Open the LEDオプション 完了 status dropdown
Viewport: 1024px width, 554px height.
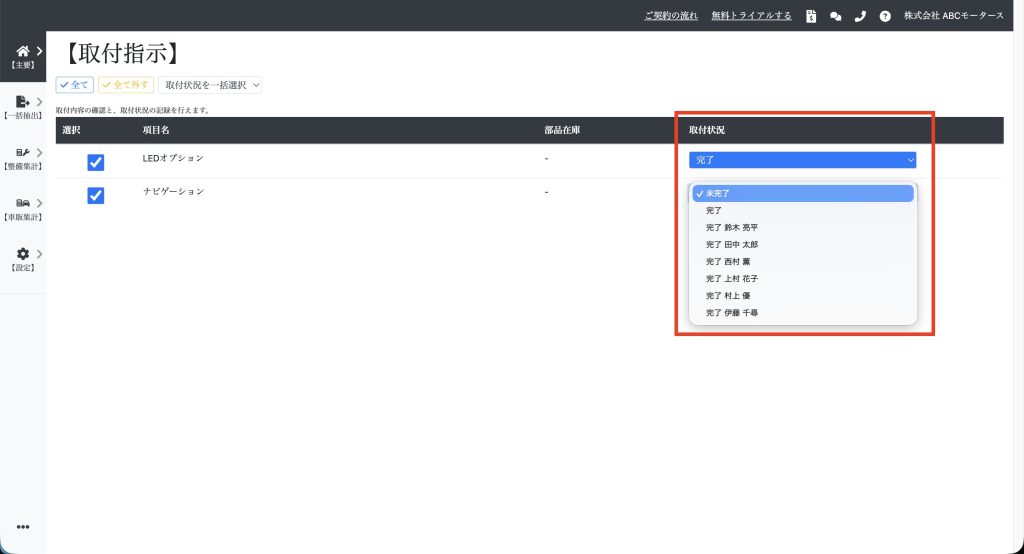coord(802,160)
